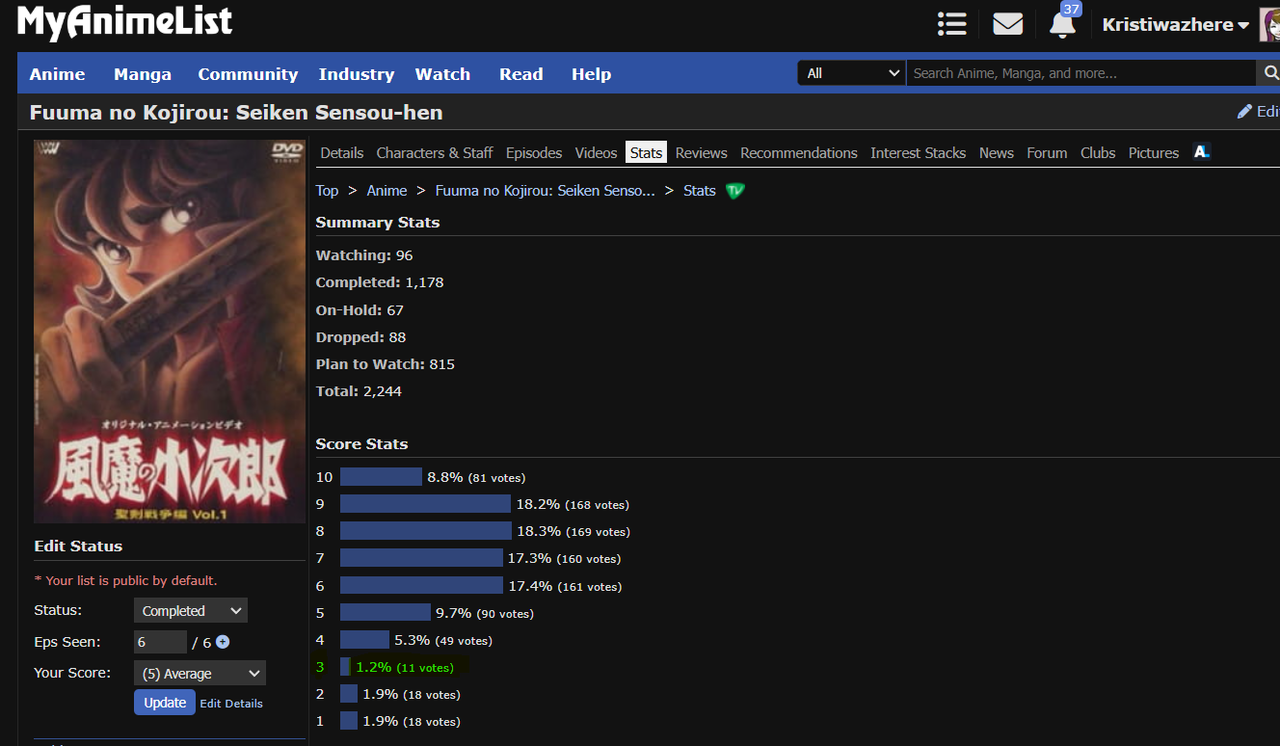Open the Community menu
This screenshot has height=746, width=1280.
pos(248,74)
